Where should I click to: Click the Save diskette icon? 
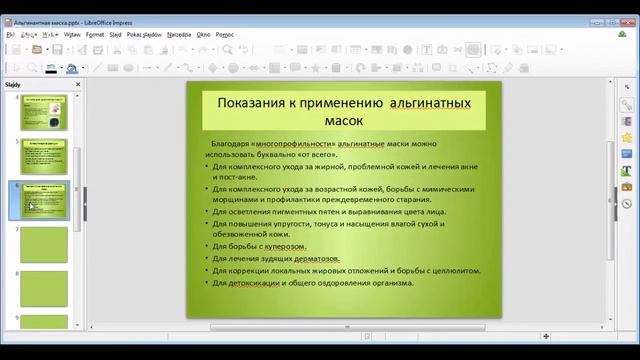[58, 50]
